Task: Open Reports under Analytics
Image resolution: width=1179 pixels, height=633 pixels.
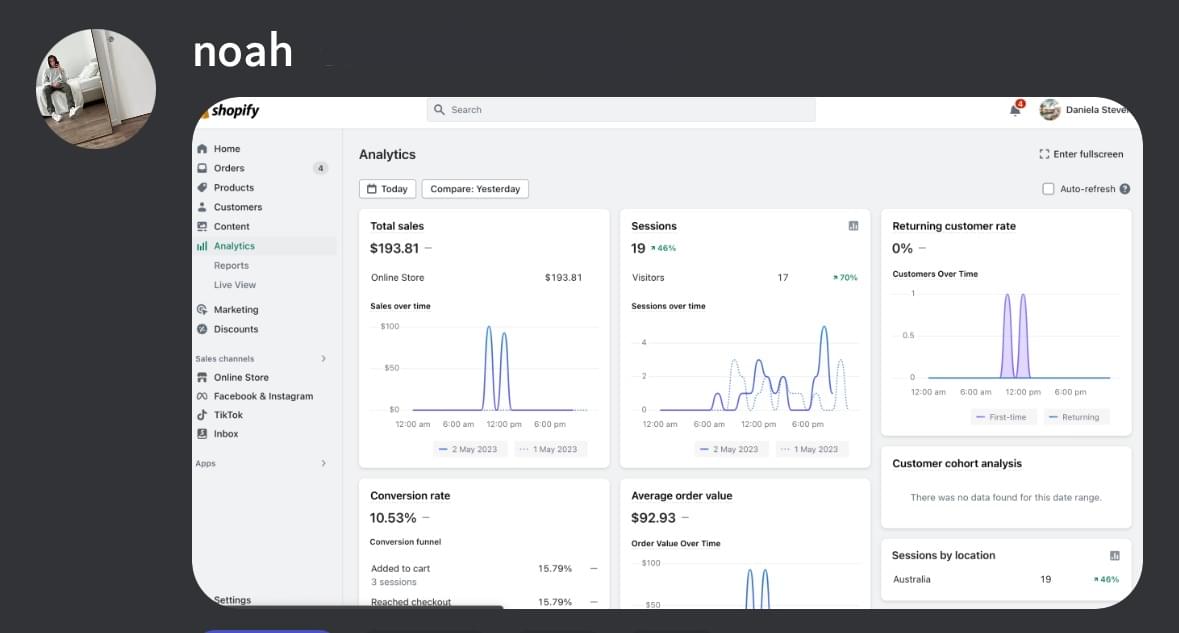Action: [x=231, y=265]
